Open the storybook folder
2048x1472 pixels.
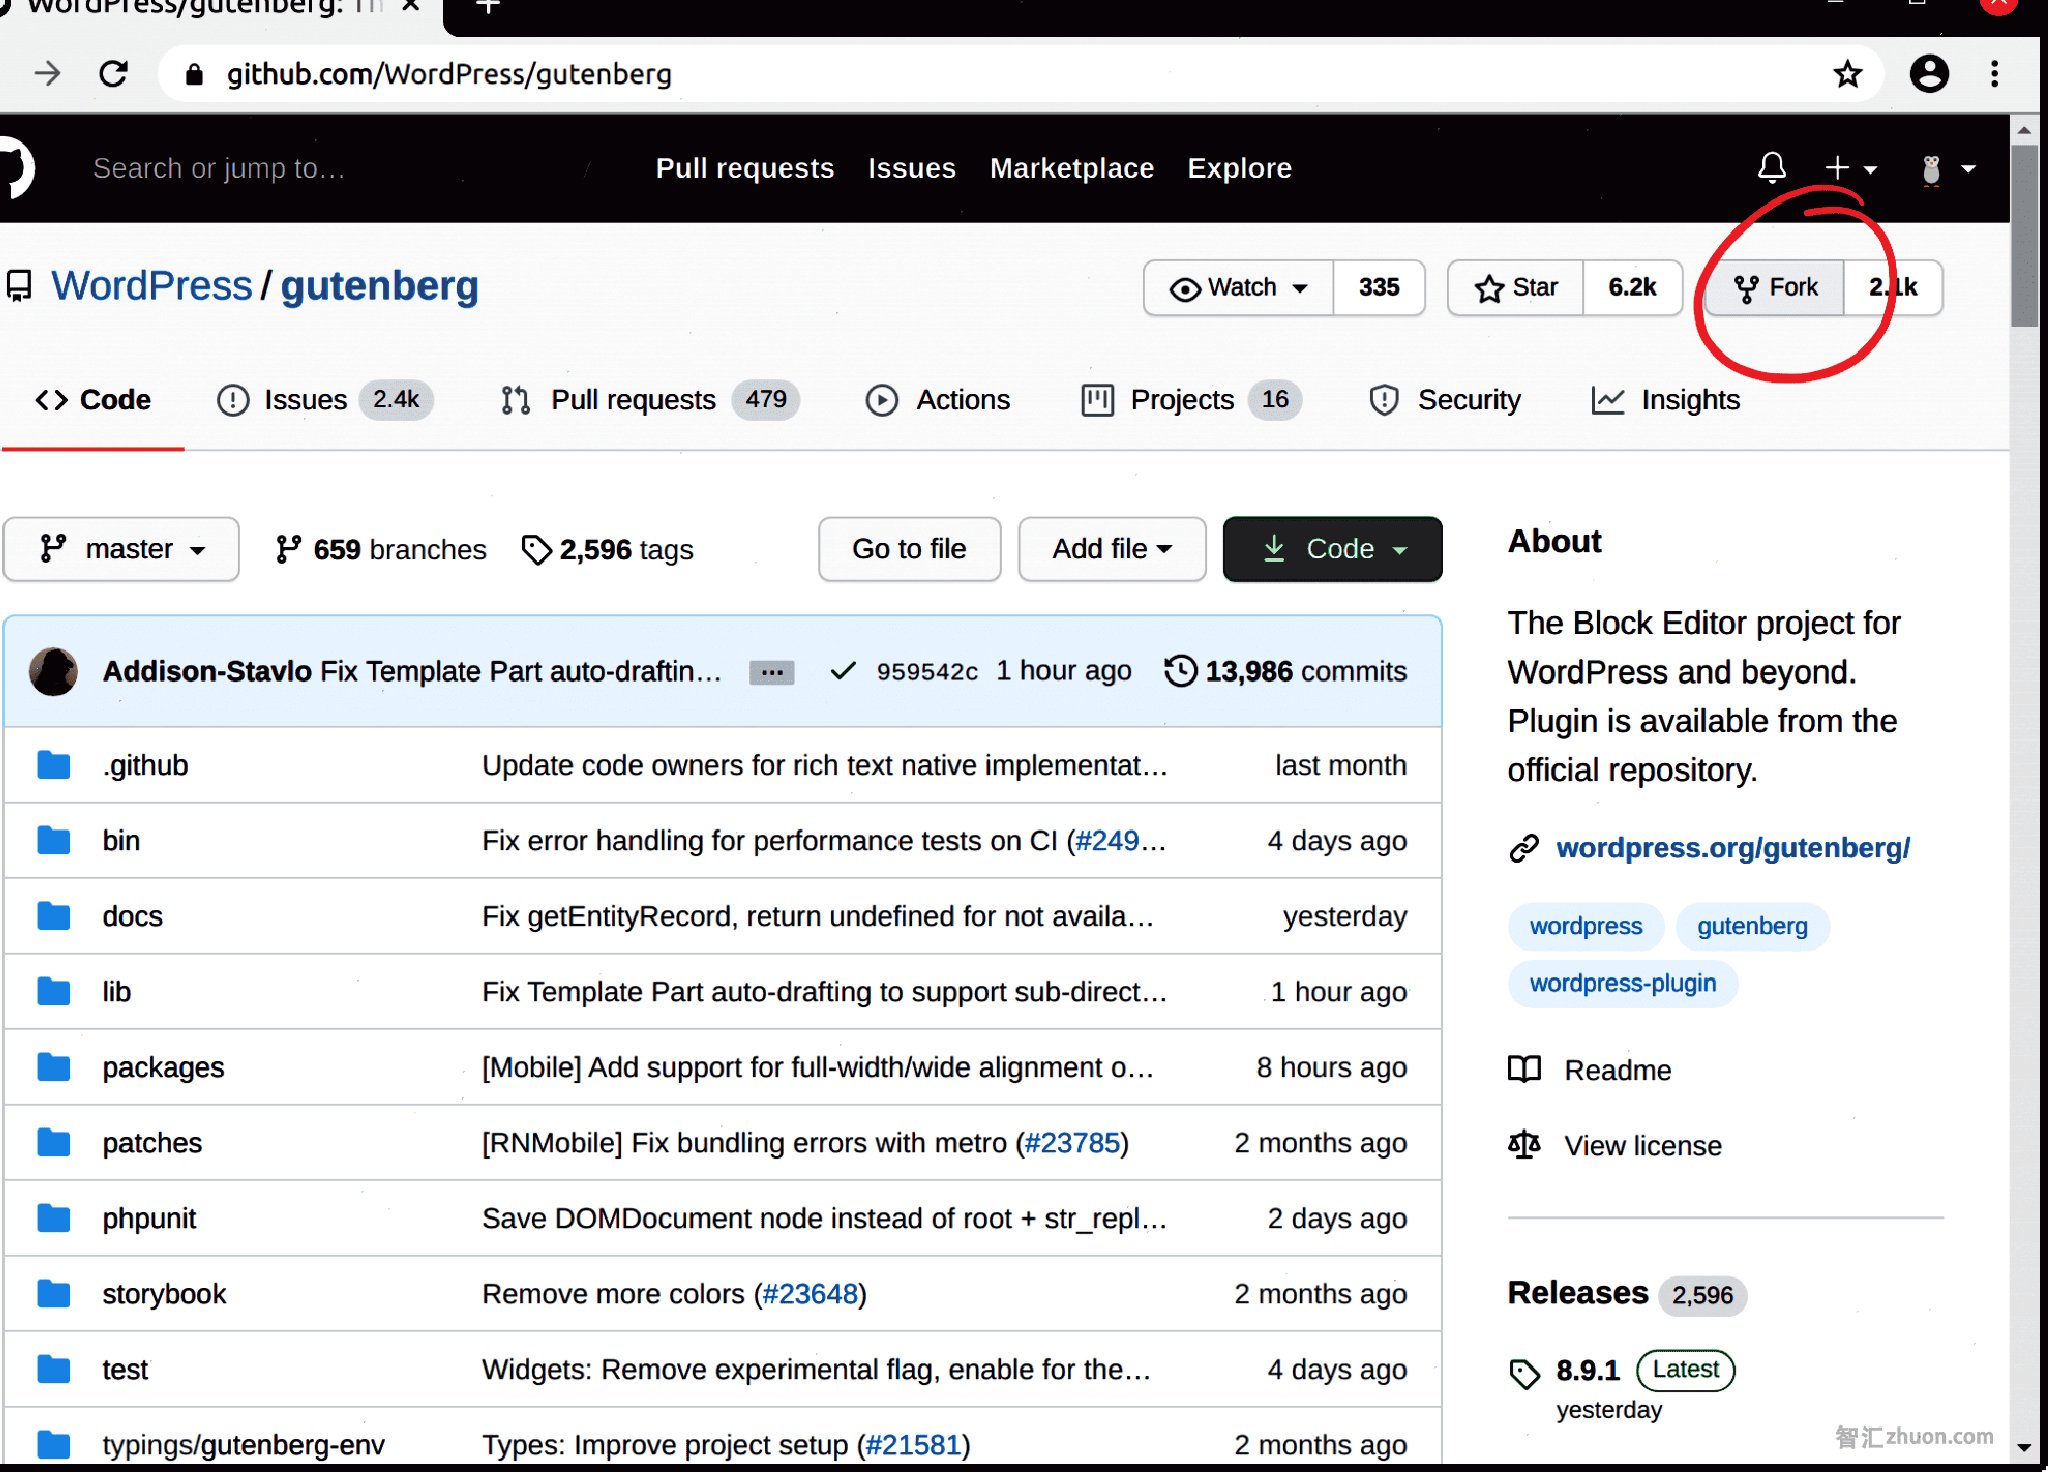[164, 1294]
